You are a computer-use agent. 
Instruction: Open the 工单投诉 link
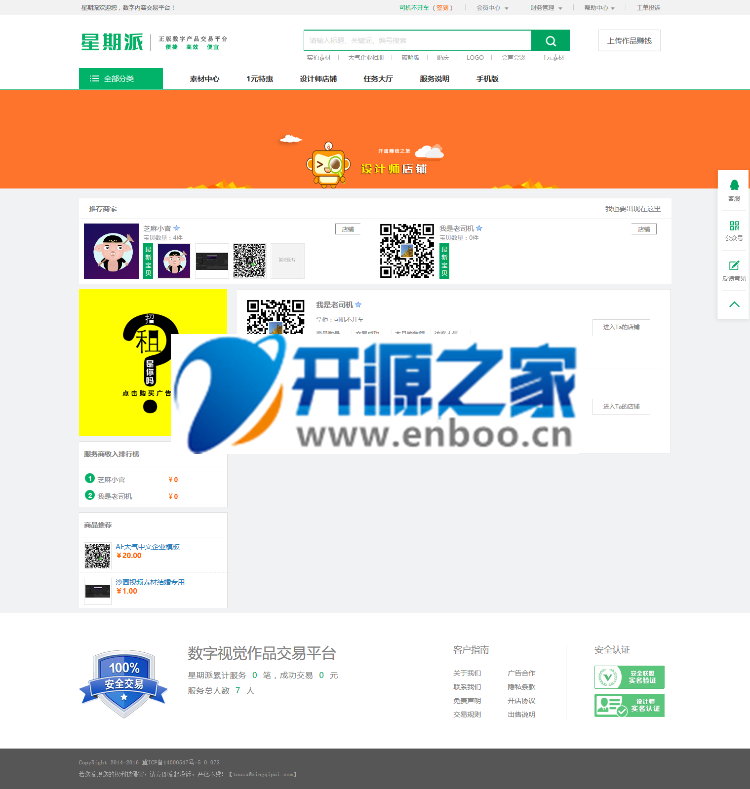(x=648, y=8)
